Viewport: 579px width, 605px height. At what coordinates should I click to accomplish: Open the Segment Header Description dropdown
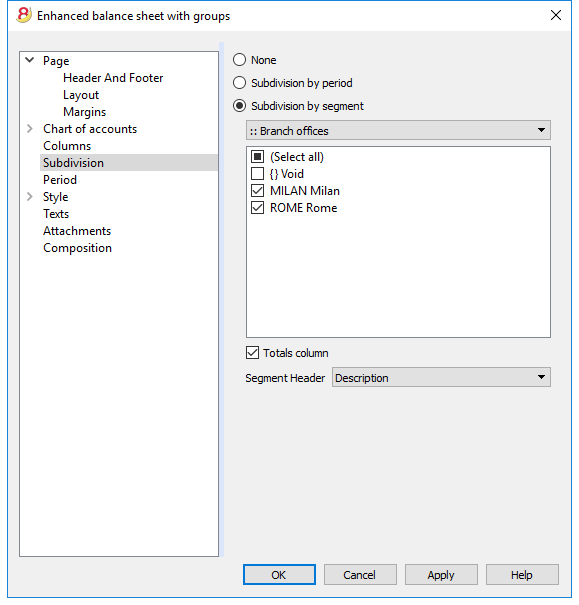(441, 377)
